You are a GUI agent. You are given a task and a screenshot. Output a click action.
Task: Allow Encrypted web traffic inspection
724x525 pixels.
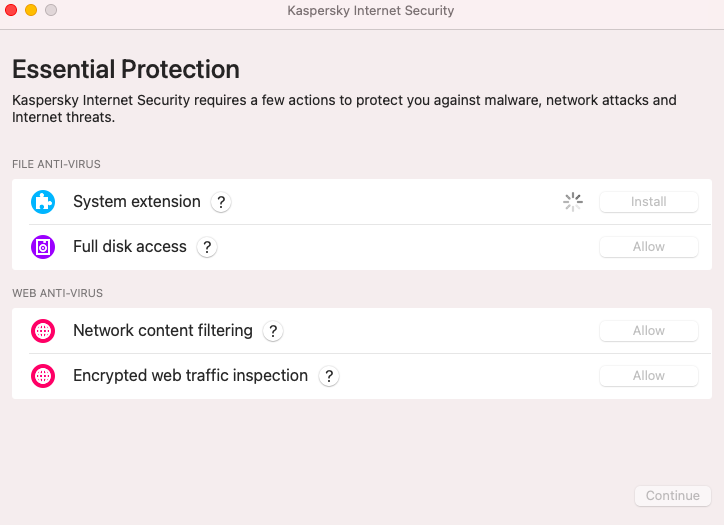tap(648, 376)
